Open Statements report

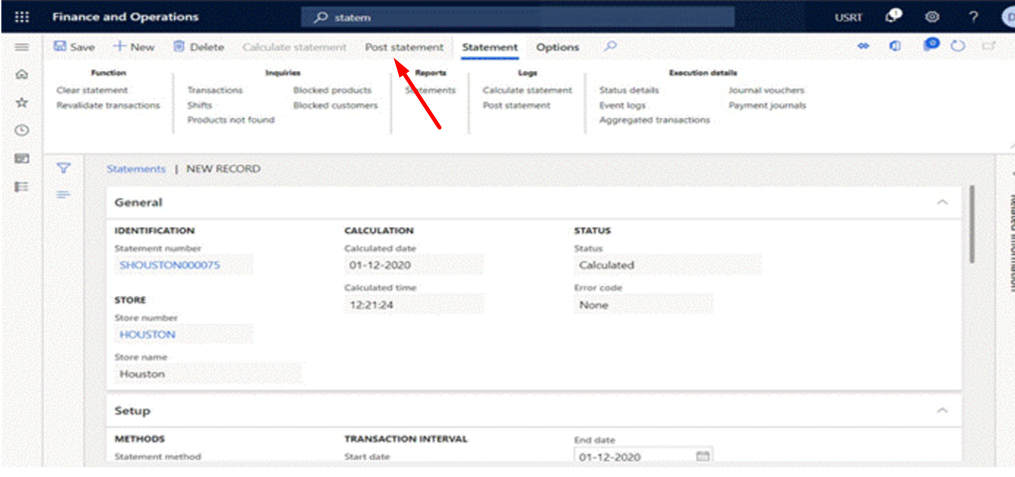coord(430,91)
